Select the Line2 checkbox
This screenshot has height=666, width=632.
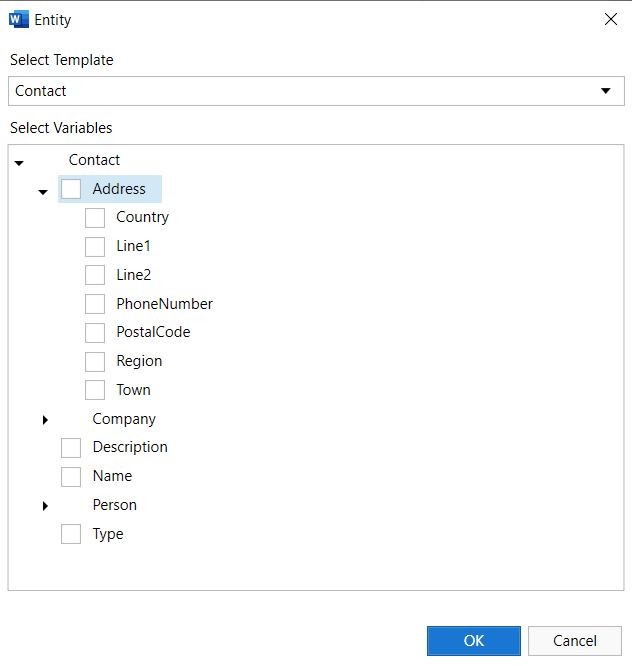click(95, 275)
